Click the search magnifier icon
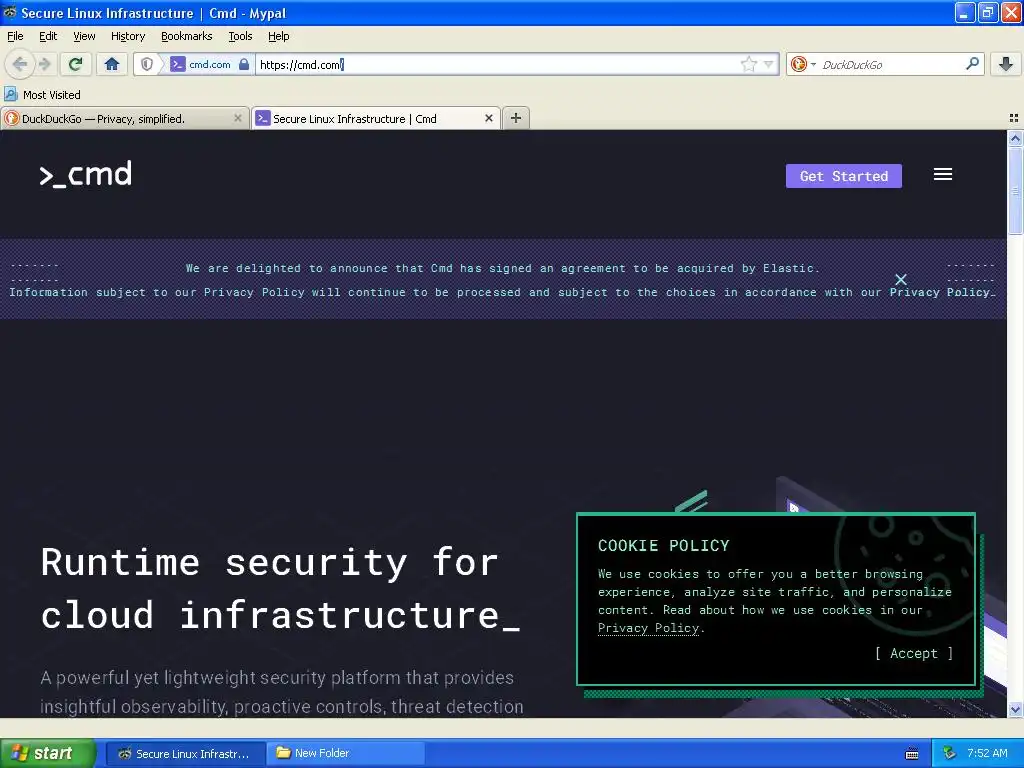The height and width of the screenshot is (768, 1024). (972, 64)
